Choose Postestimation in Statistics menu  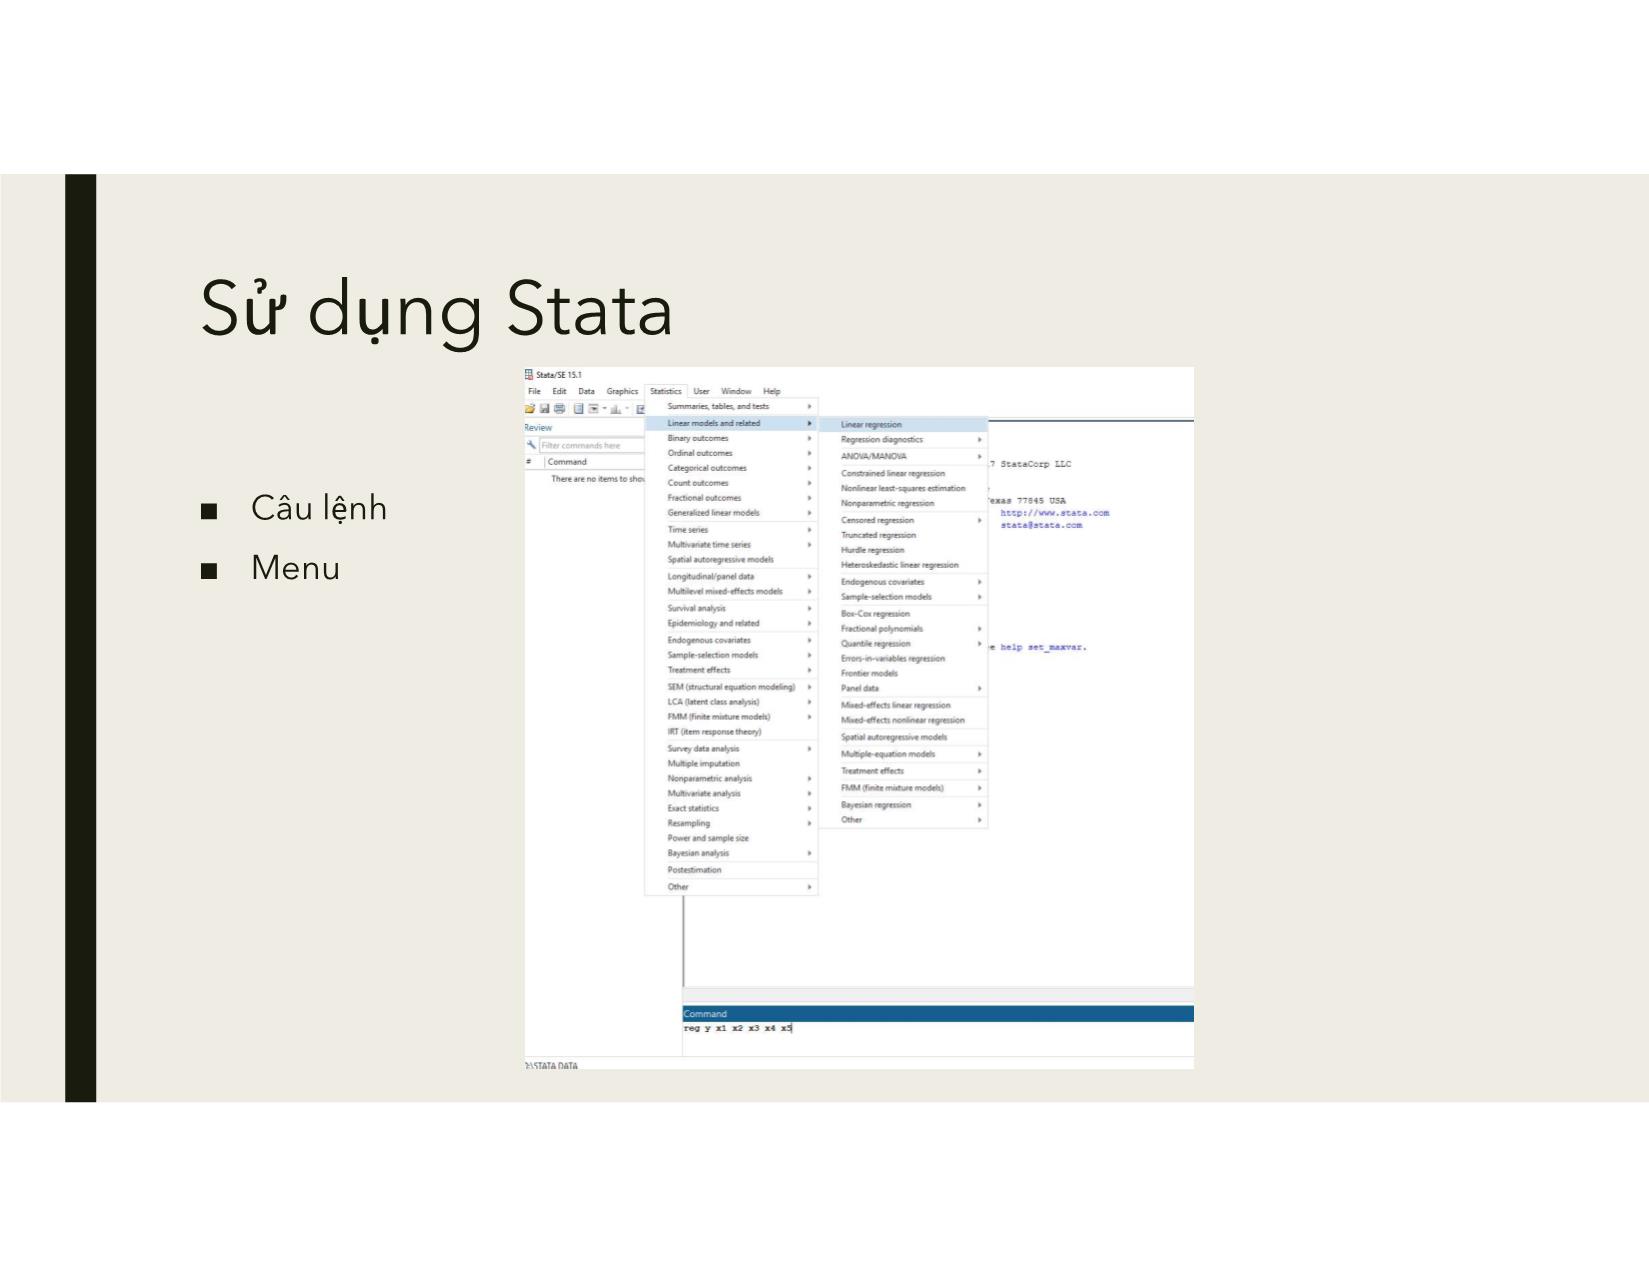click(x=732, y=870)
